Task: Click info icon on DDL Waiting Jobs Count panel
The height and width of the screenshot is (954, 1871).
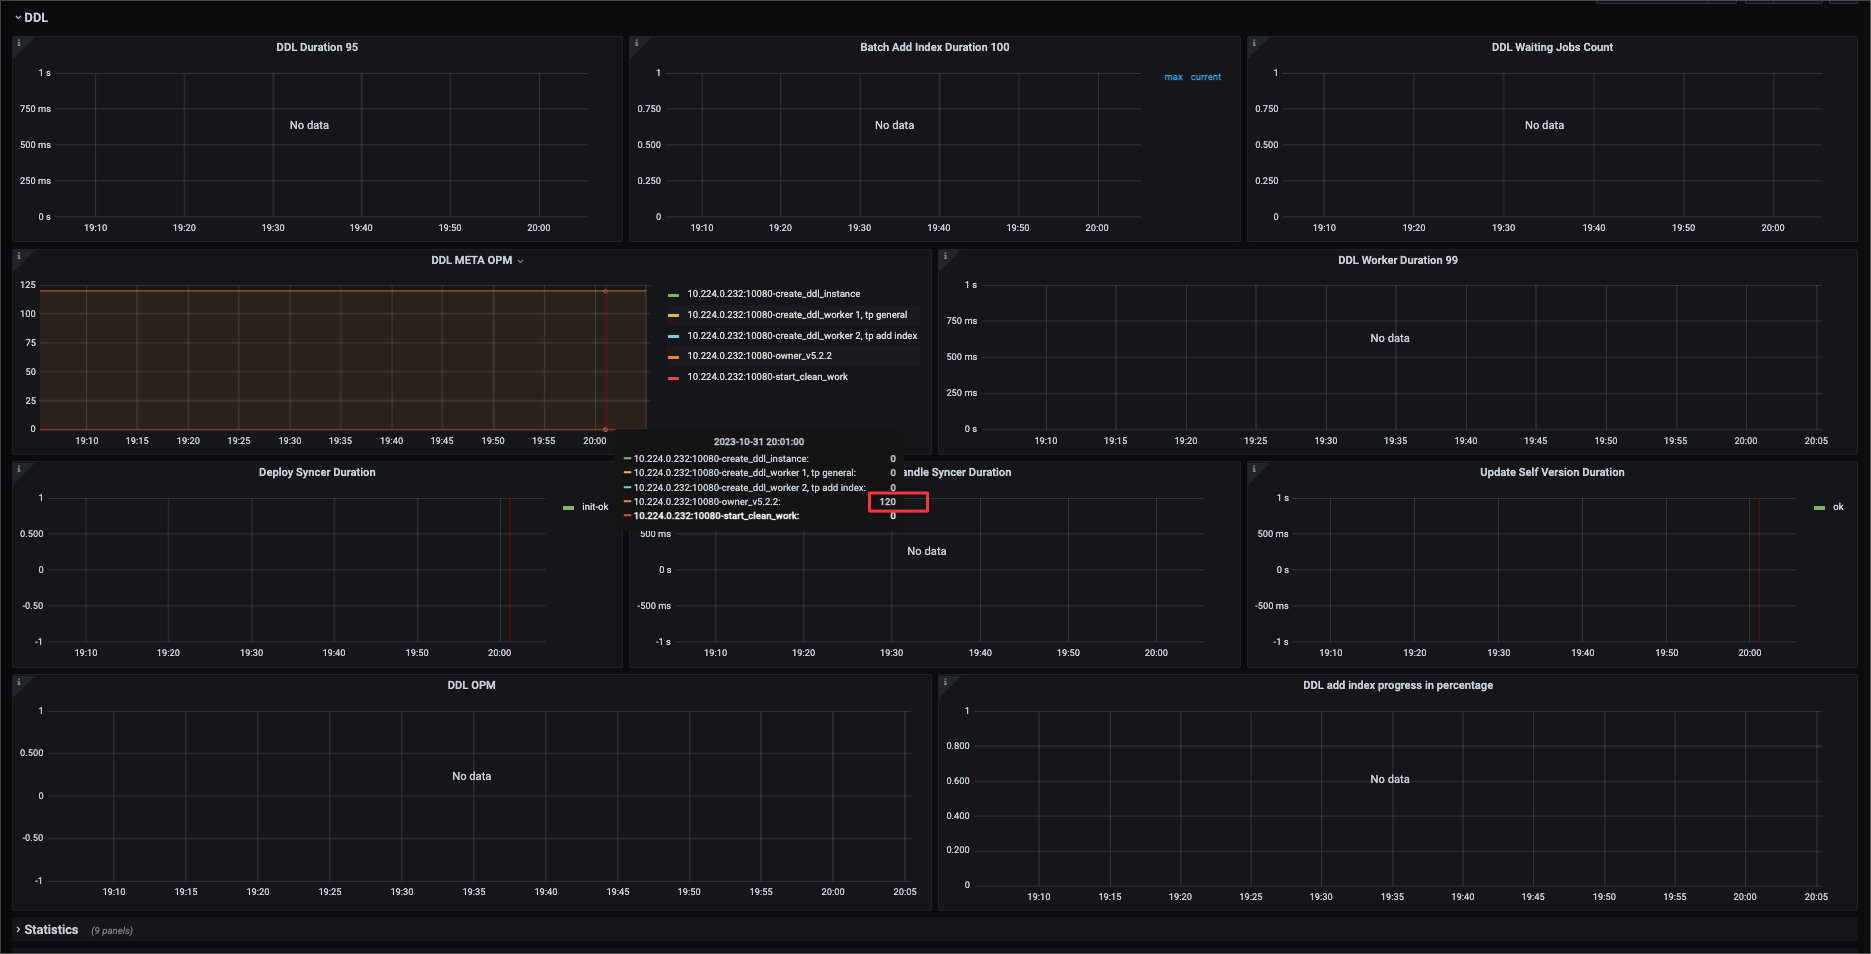Action: pos(1253,43)
